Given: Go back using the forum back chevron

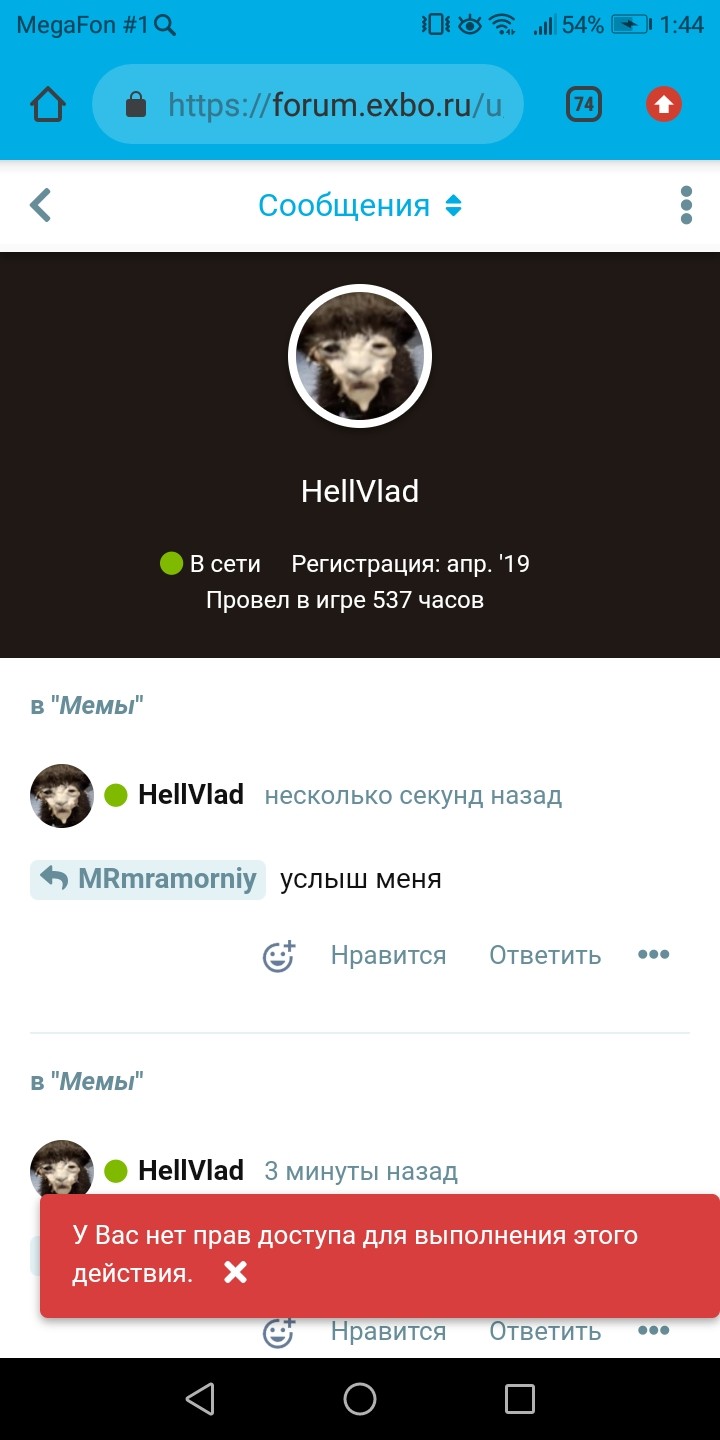Looking at the screenshot, I should pos(40,205).
